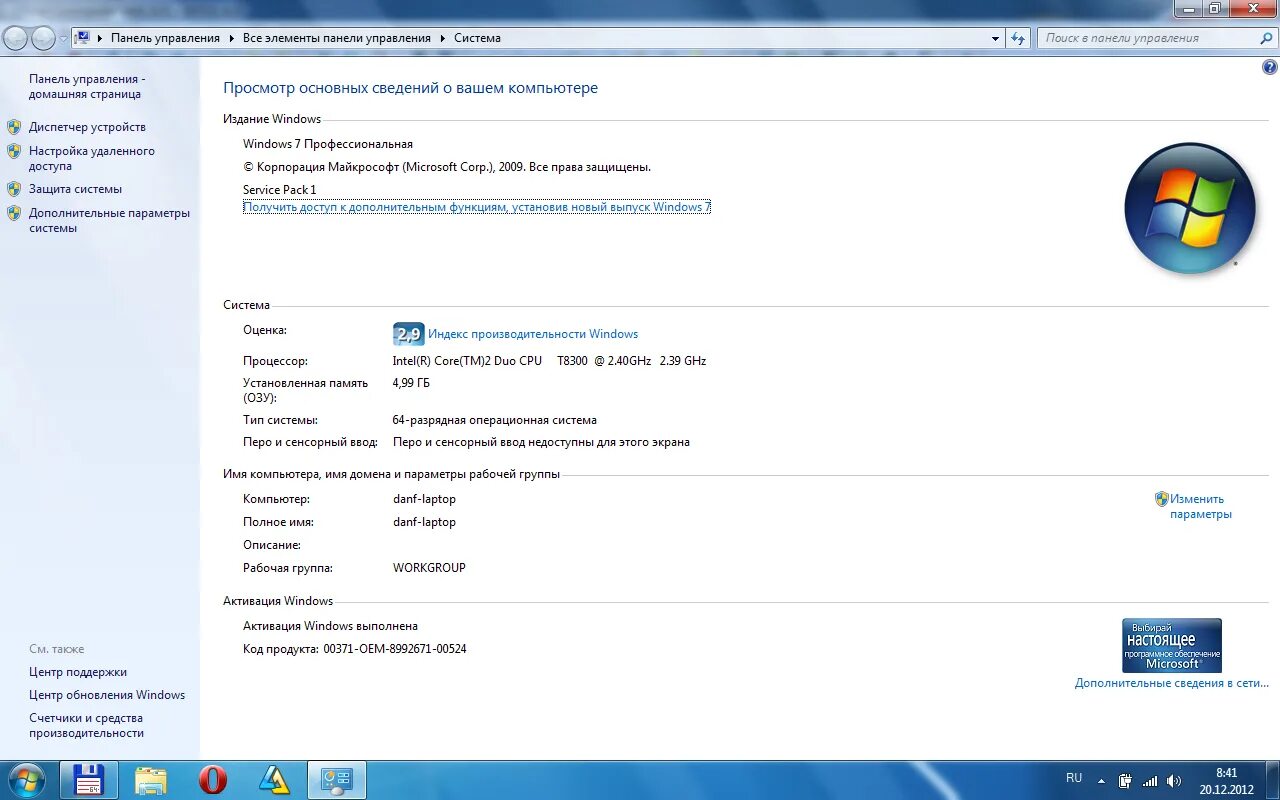Open the address bar history dropdown arrow
This screenshot has width=1280, height=800.
point(995,38)
